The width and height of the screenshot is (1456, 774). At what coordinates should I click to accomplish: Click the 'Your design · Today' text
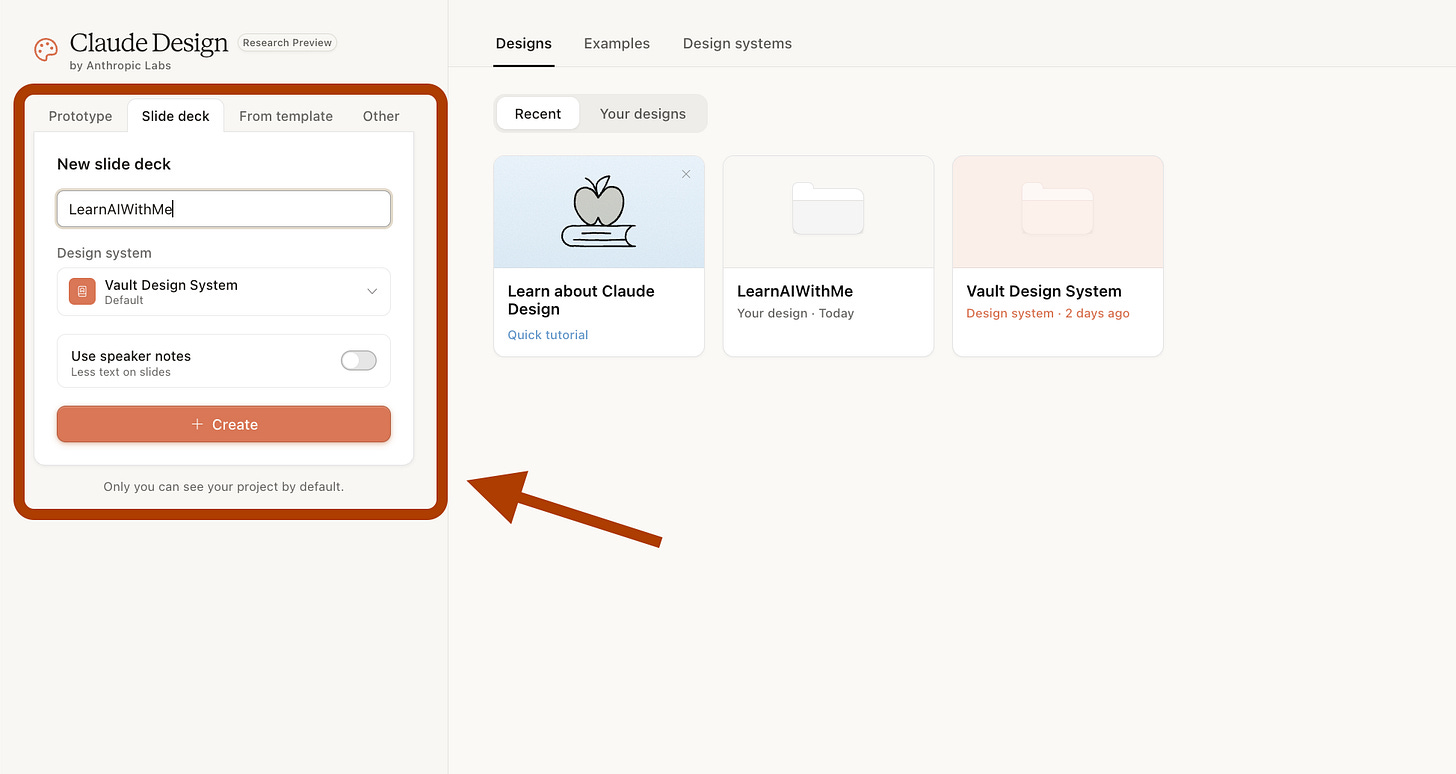tap(796, 313)
